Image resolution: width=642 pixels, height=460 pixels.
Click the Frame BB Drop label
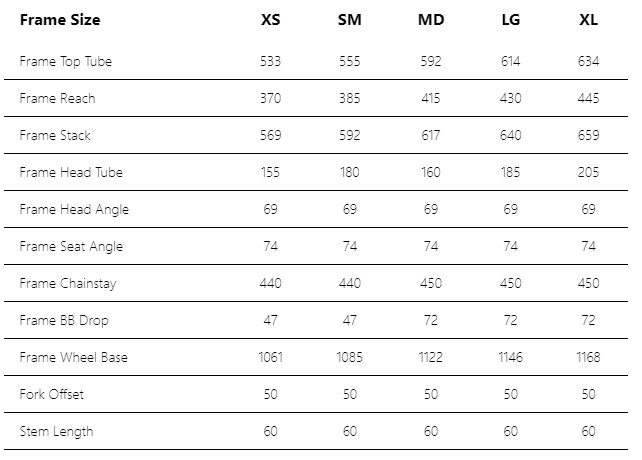(x=64, y=320)
